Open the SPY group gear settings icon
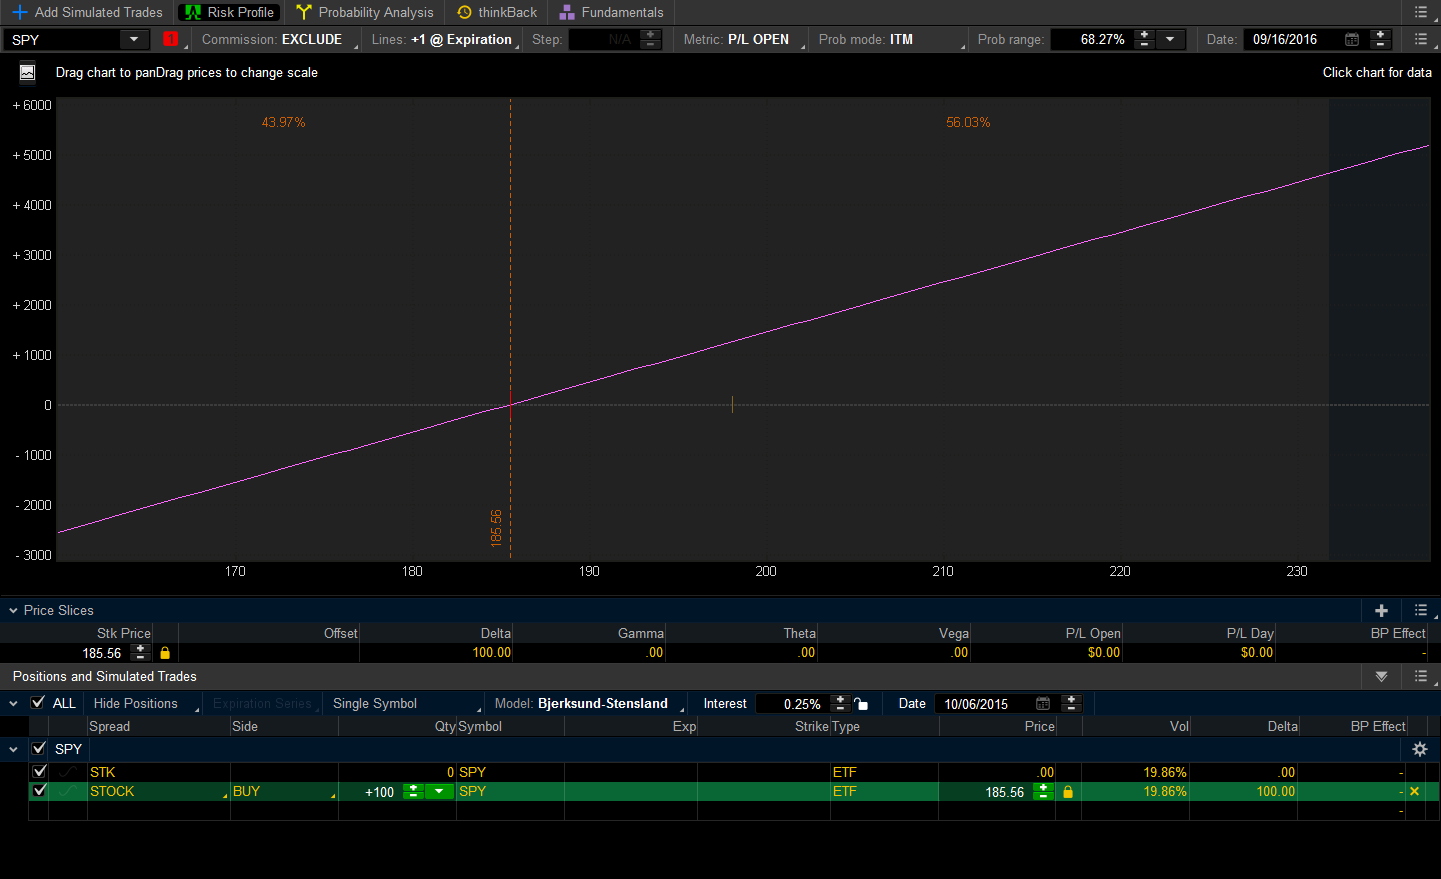 click(x=1420, y=749)
